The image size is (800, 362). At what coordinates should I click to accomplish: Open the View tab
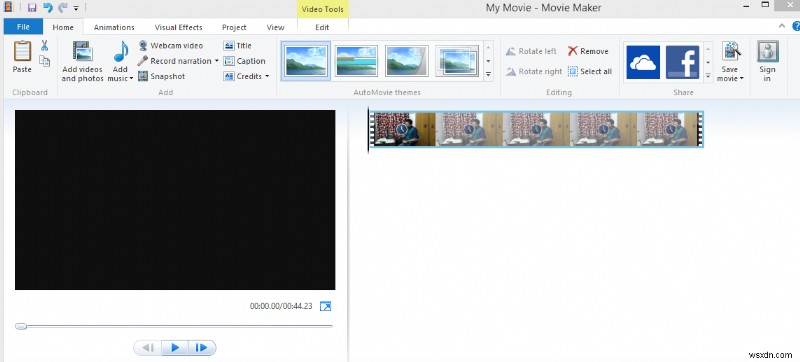pyautogui.click(x=276, y=27)
